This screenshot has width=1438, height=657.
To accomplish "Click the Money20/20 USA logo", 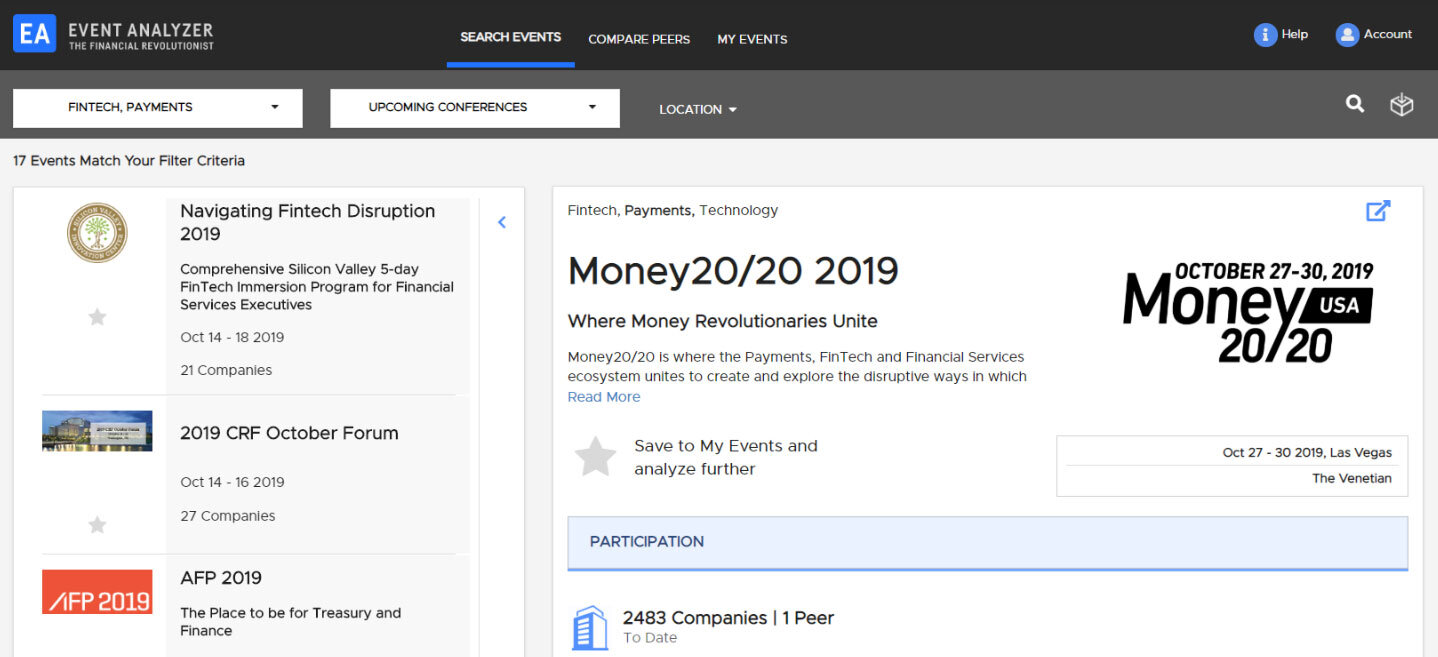I will (x=1248, y=312).
